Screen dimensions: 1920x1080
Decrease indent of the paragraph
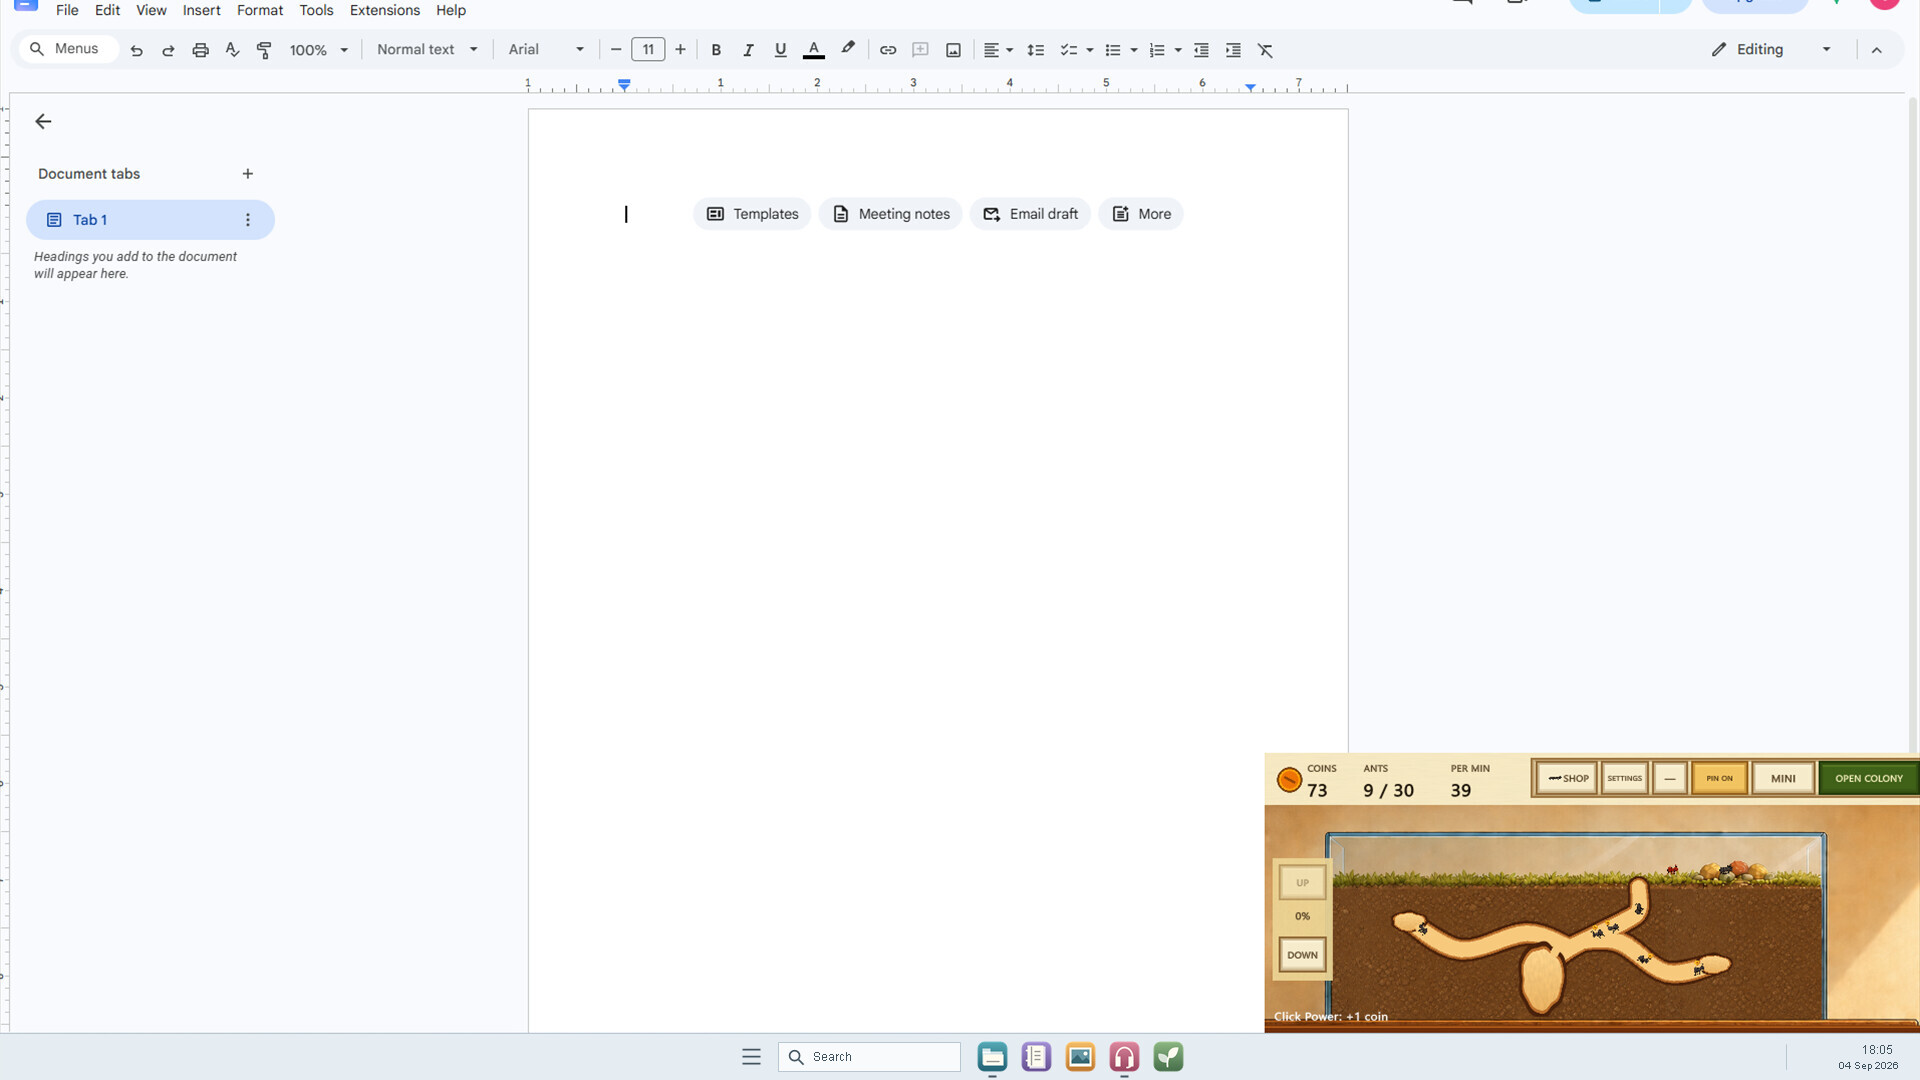pyautogui.click(x=1201, y=50)
